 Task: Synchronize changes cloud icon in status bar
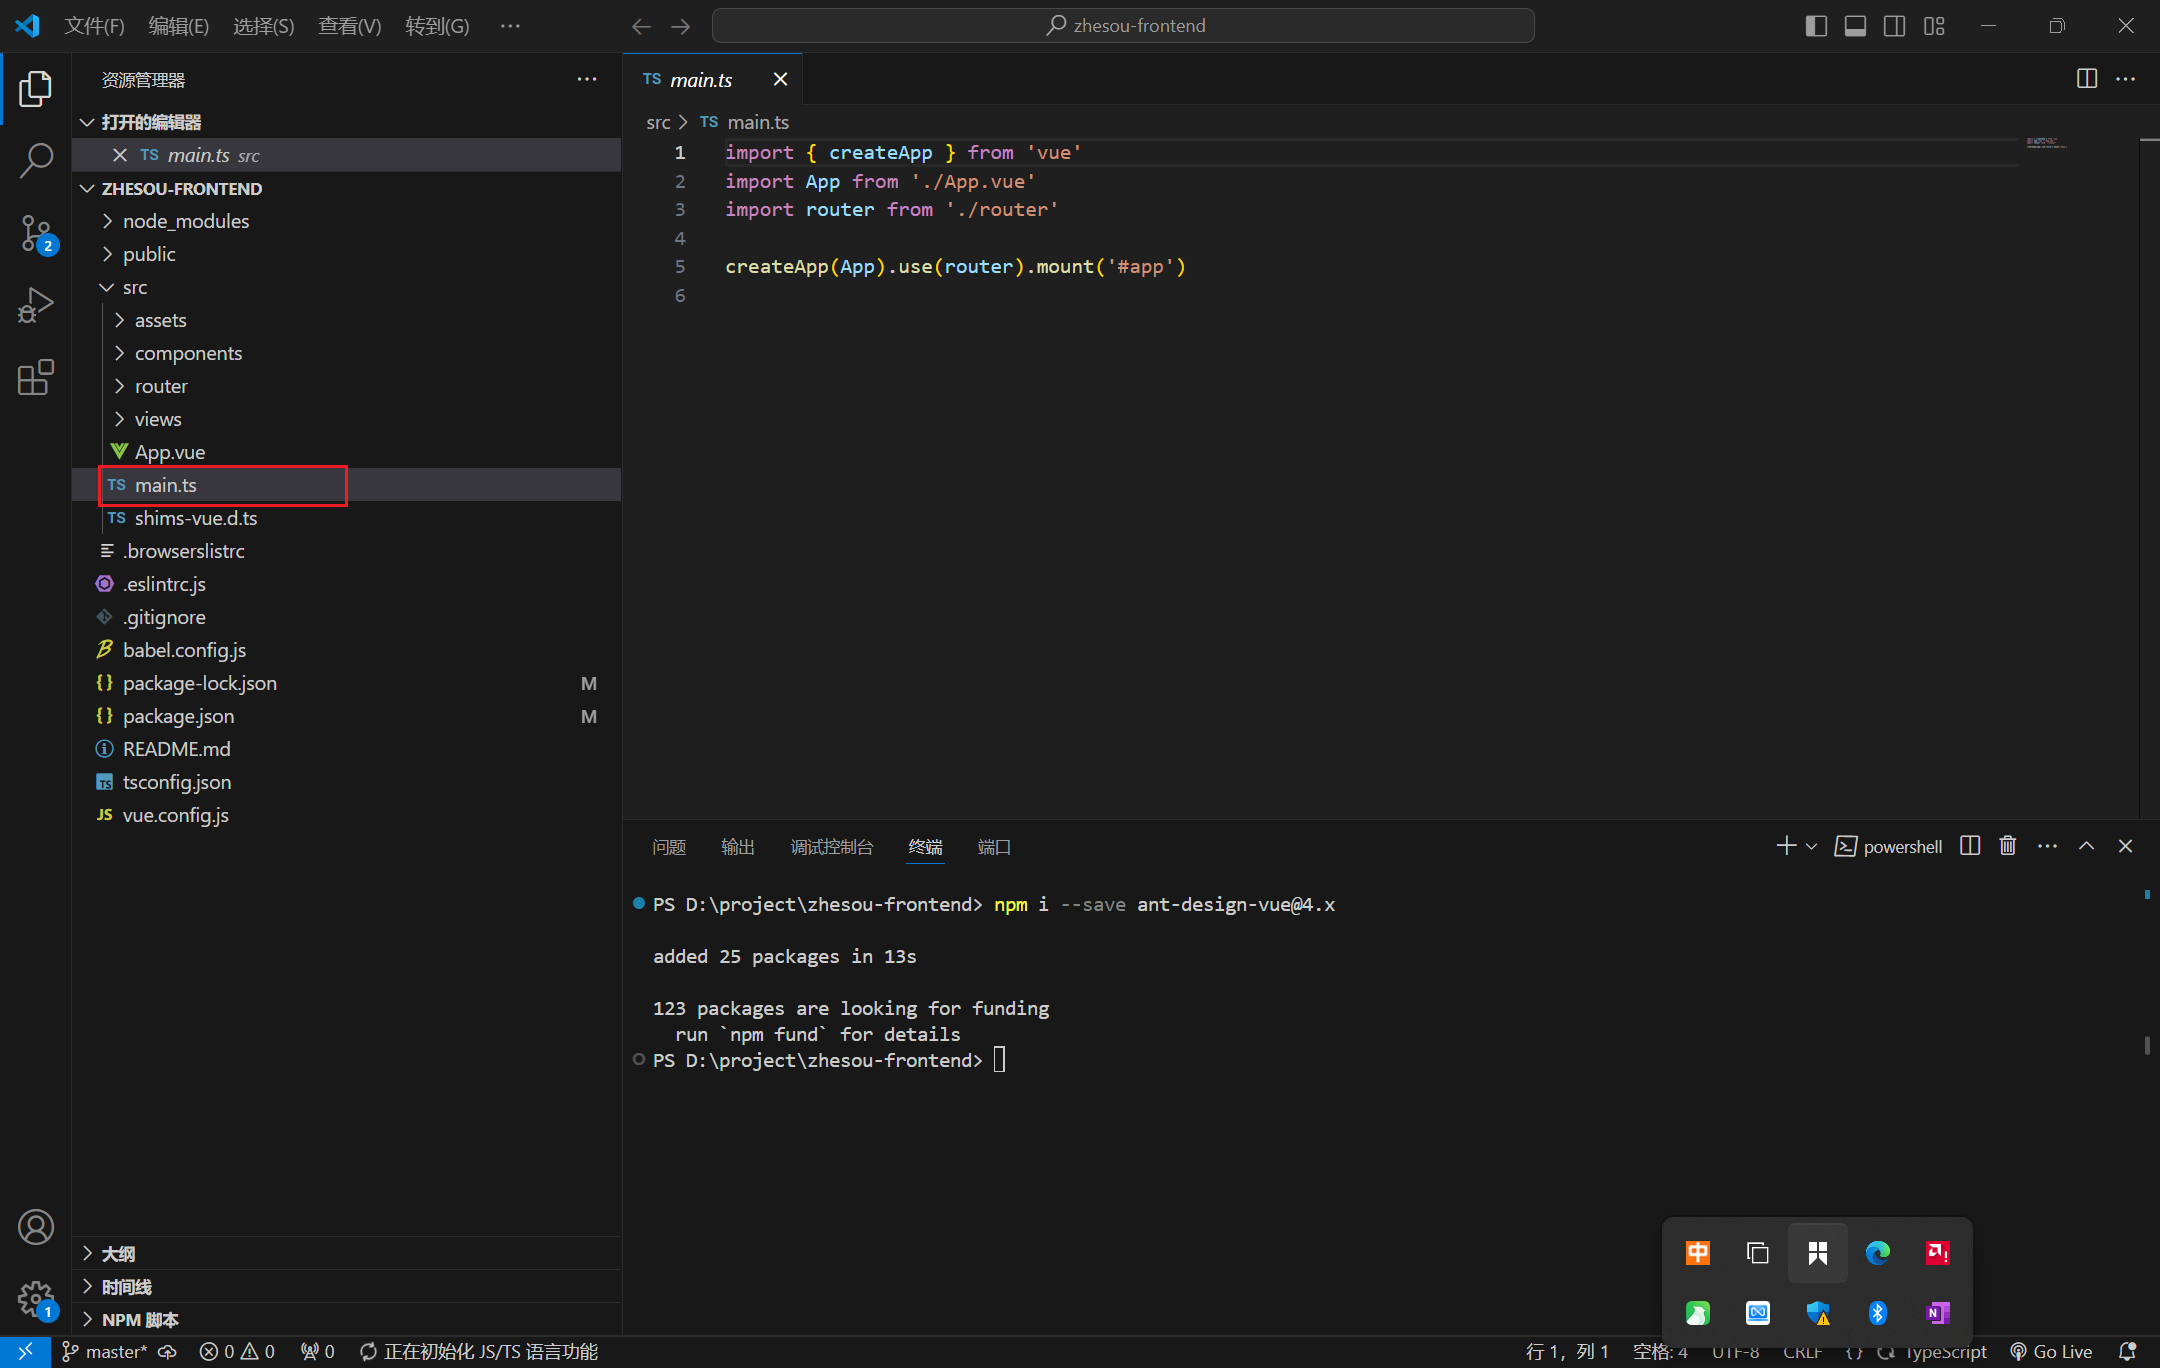pyautogui.click(x=168, y=1352)
